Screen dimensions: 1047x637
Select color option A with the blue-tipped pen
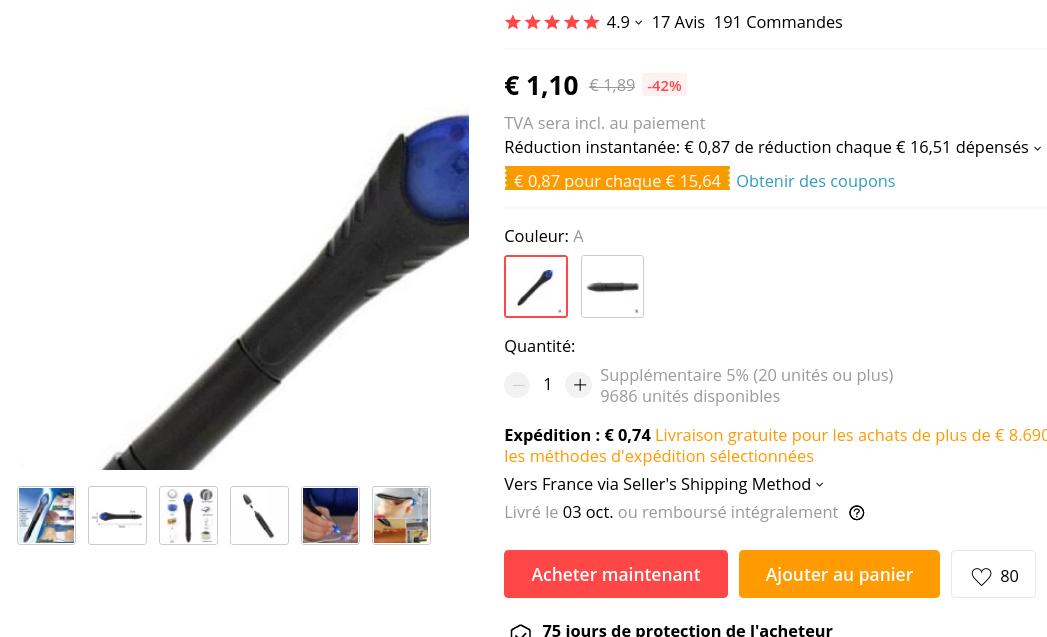(x=536, y=286)
